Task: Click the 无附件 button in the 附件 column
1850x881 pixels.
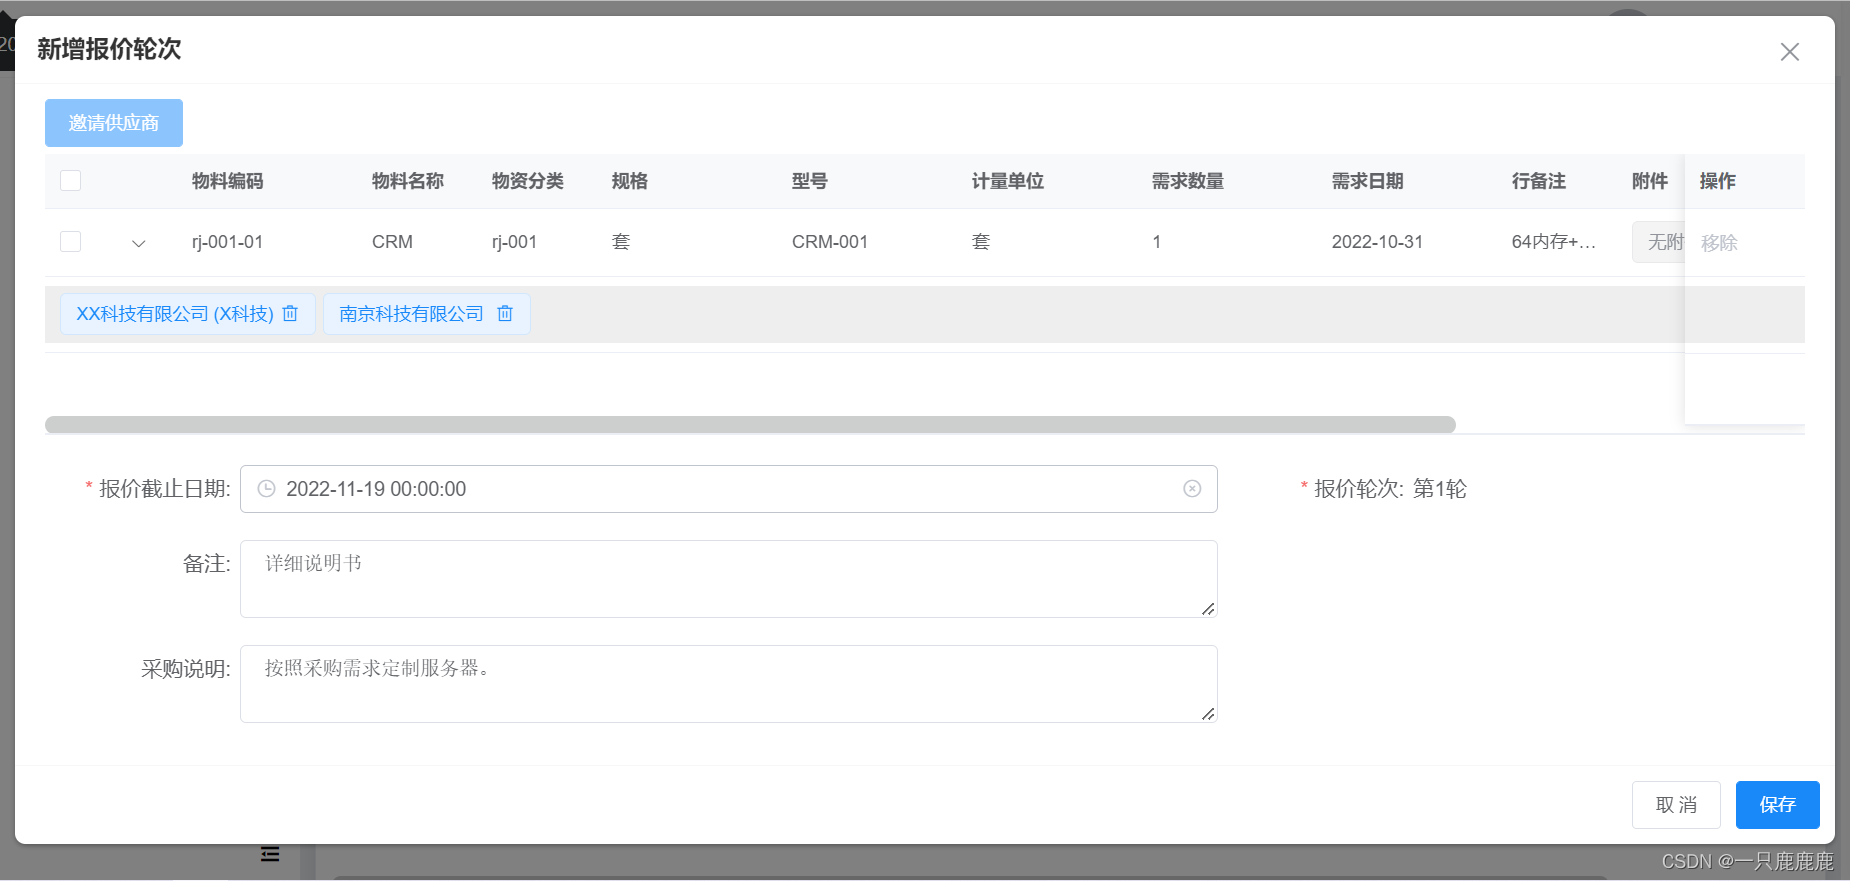Action: [1659, 242]
